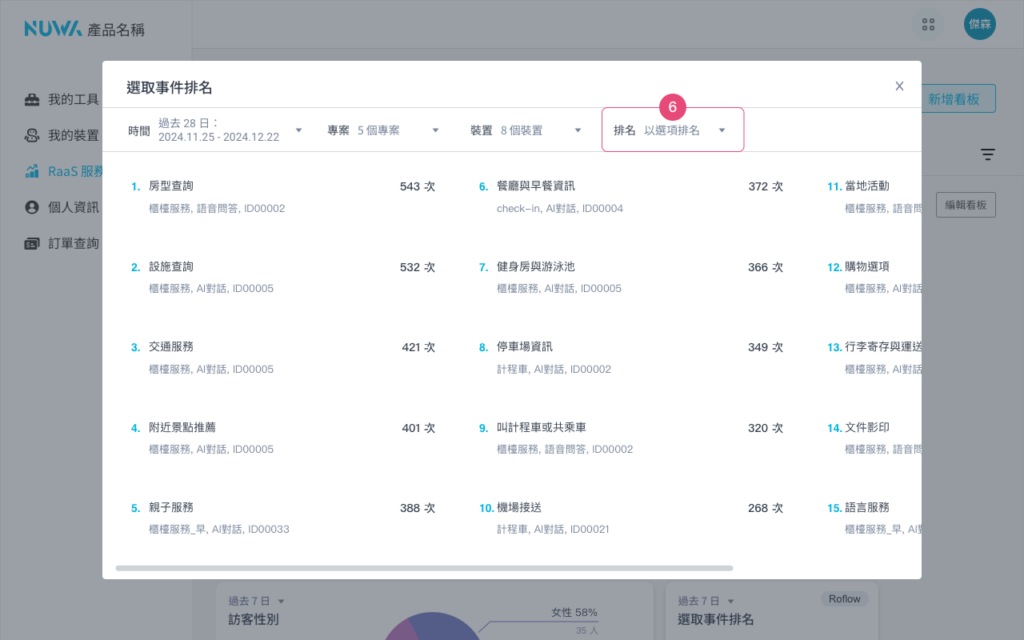Select ranking item 交通服務
1024x640 pixels.
click(171, 347)
